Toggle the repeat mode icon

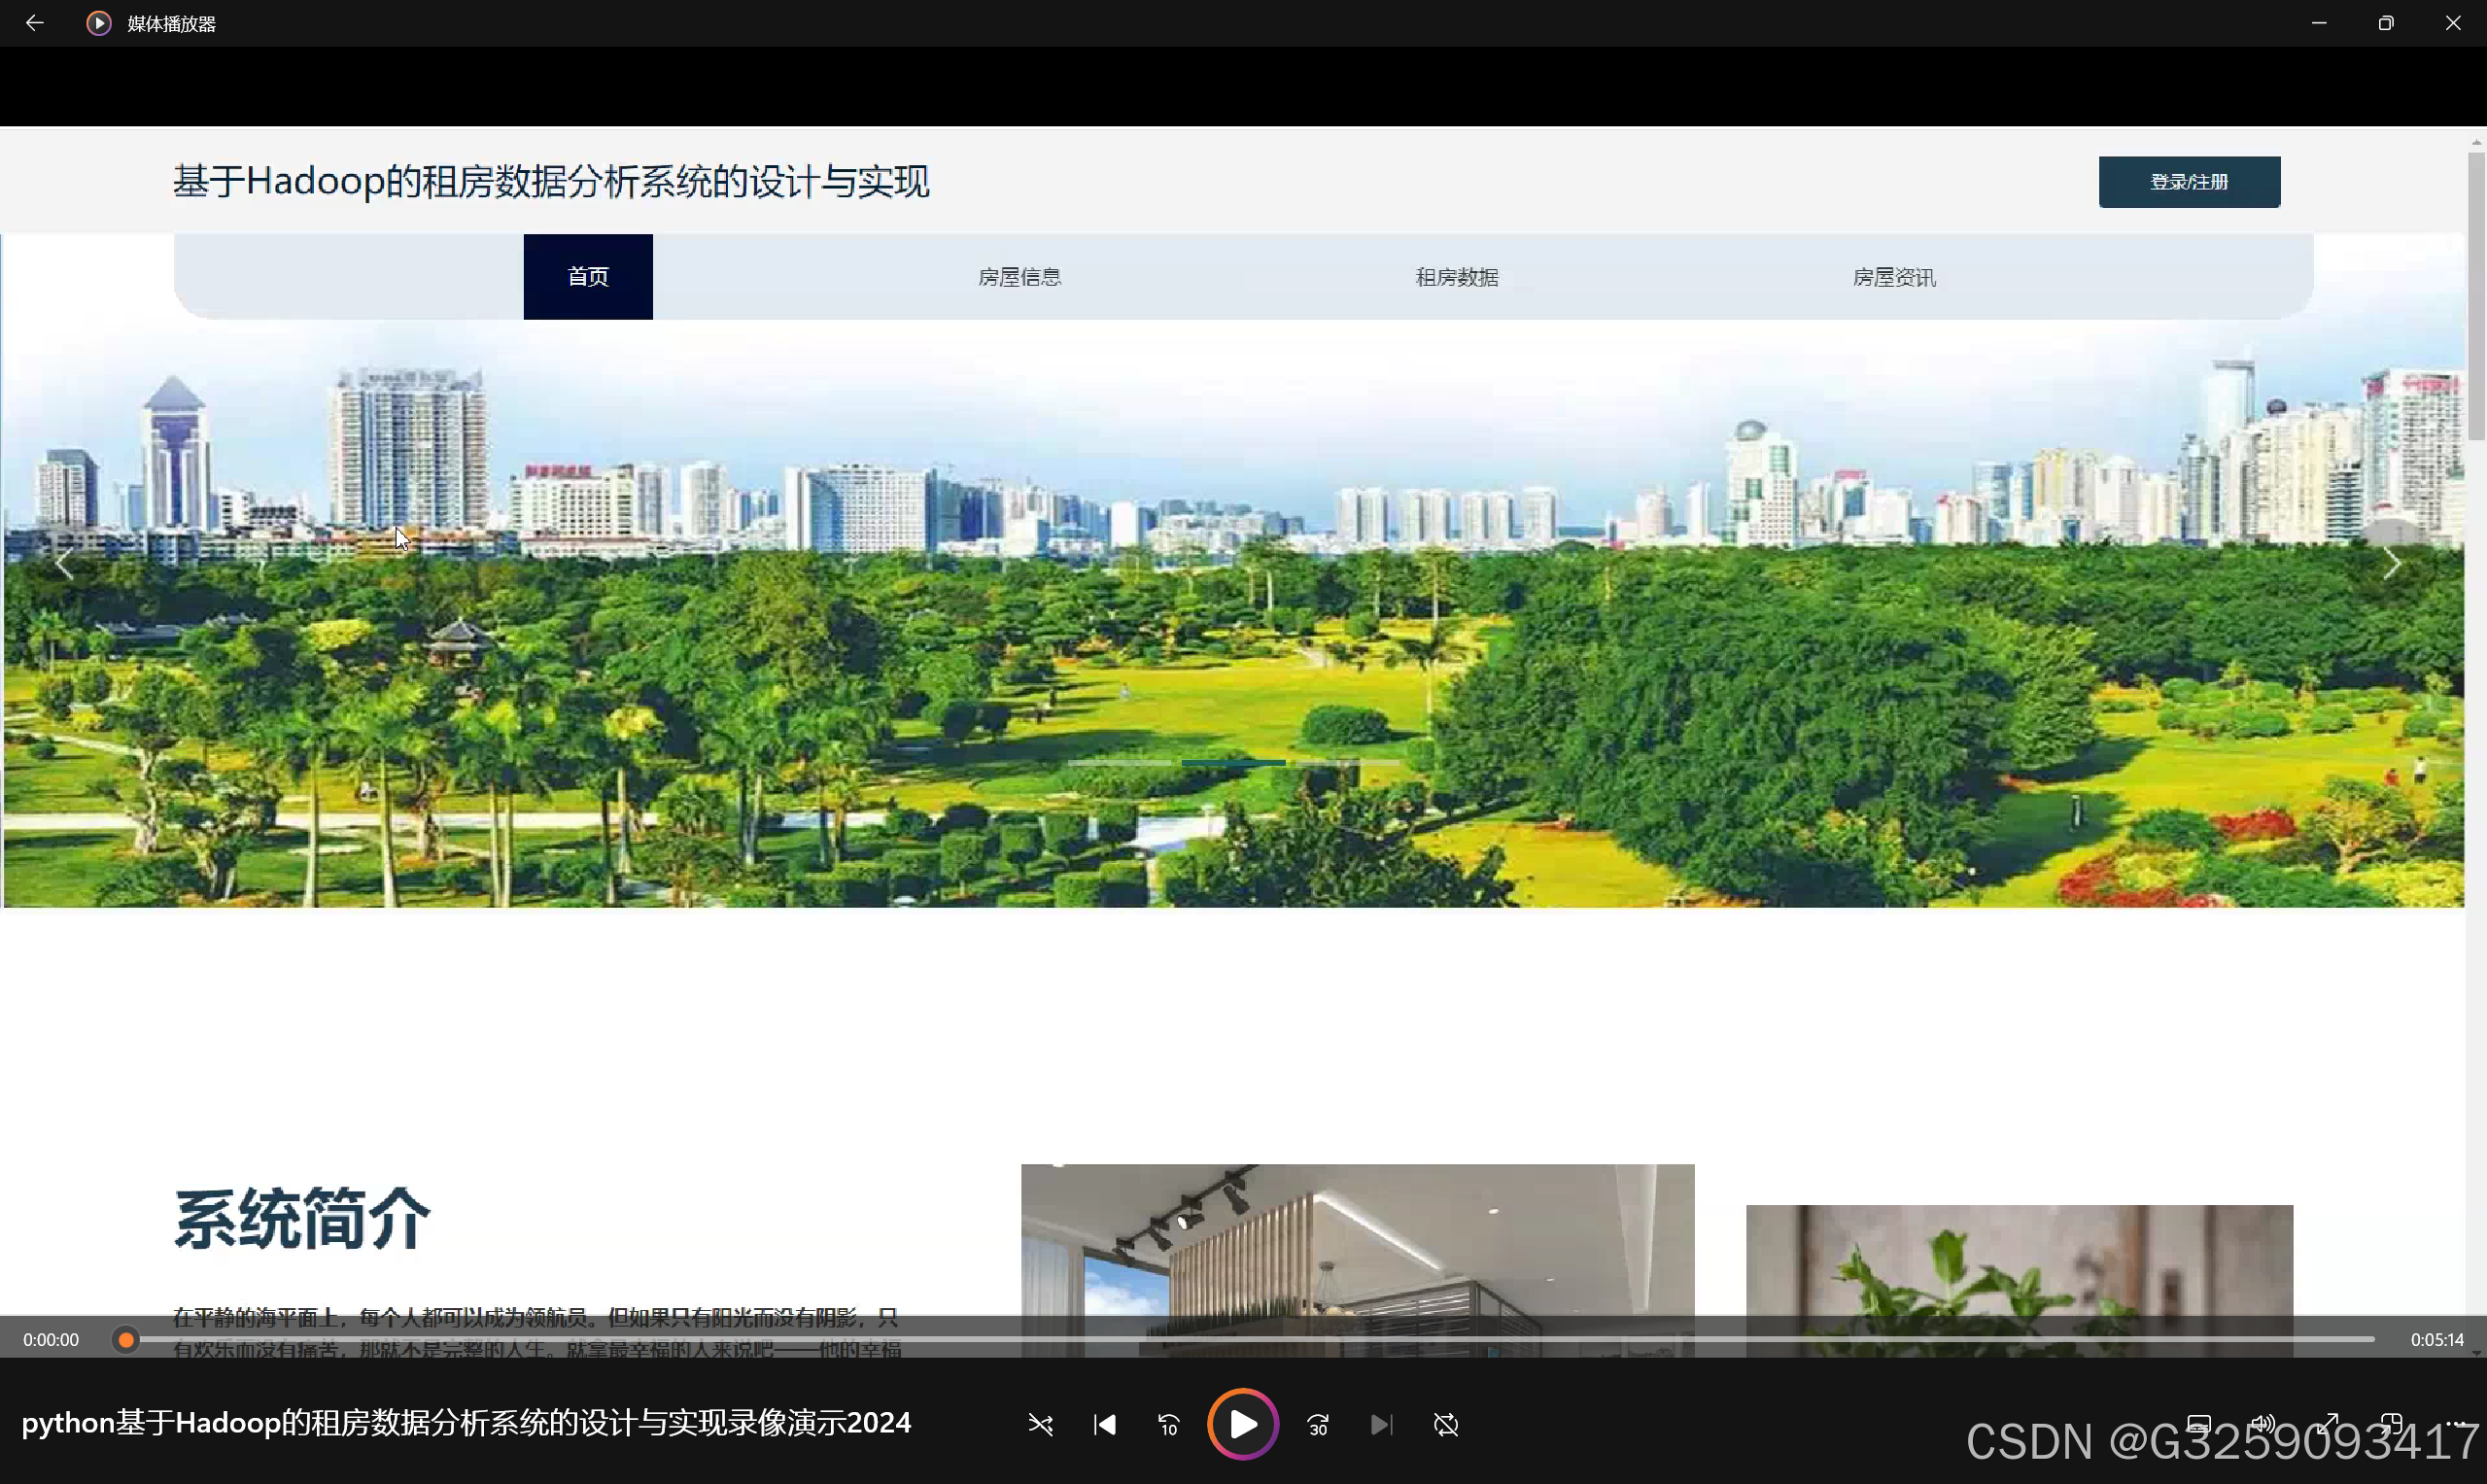point(1446,1424)
